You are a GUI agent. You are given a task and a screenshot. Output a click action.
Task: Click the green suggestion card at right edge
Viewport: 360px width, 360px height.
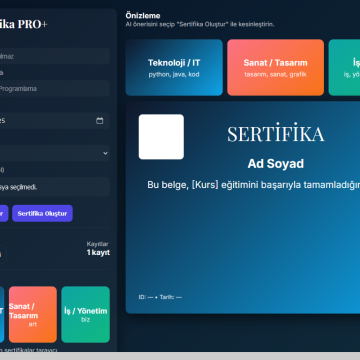click(x=344, y=67)
